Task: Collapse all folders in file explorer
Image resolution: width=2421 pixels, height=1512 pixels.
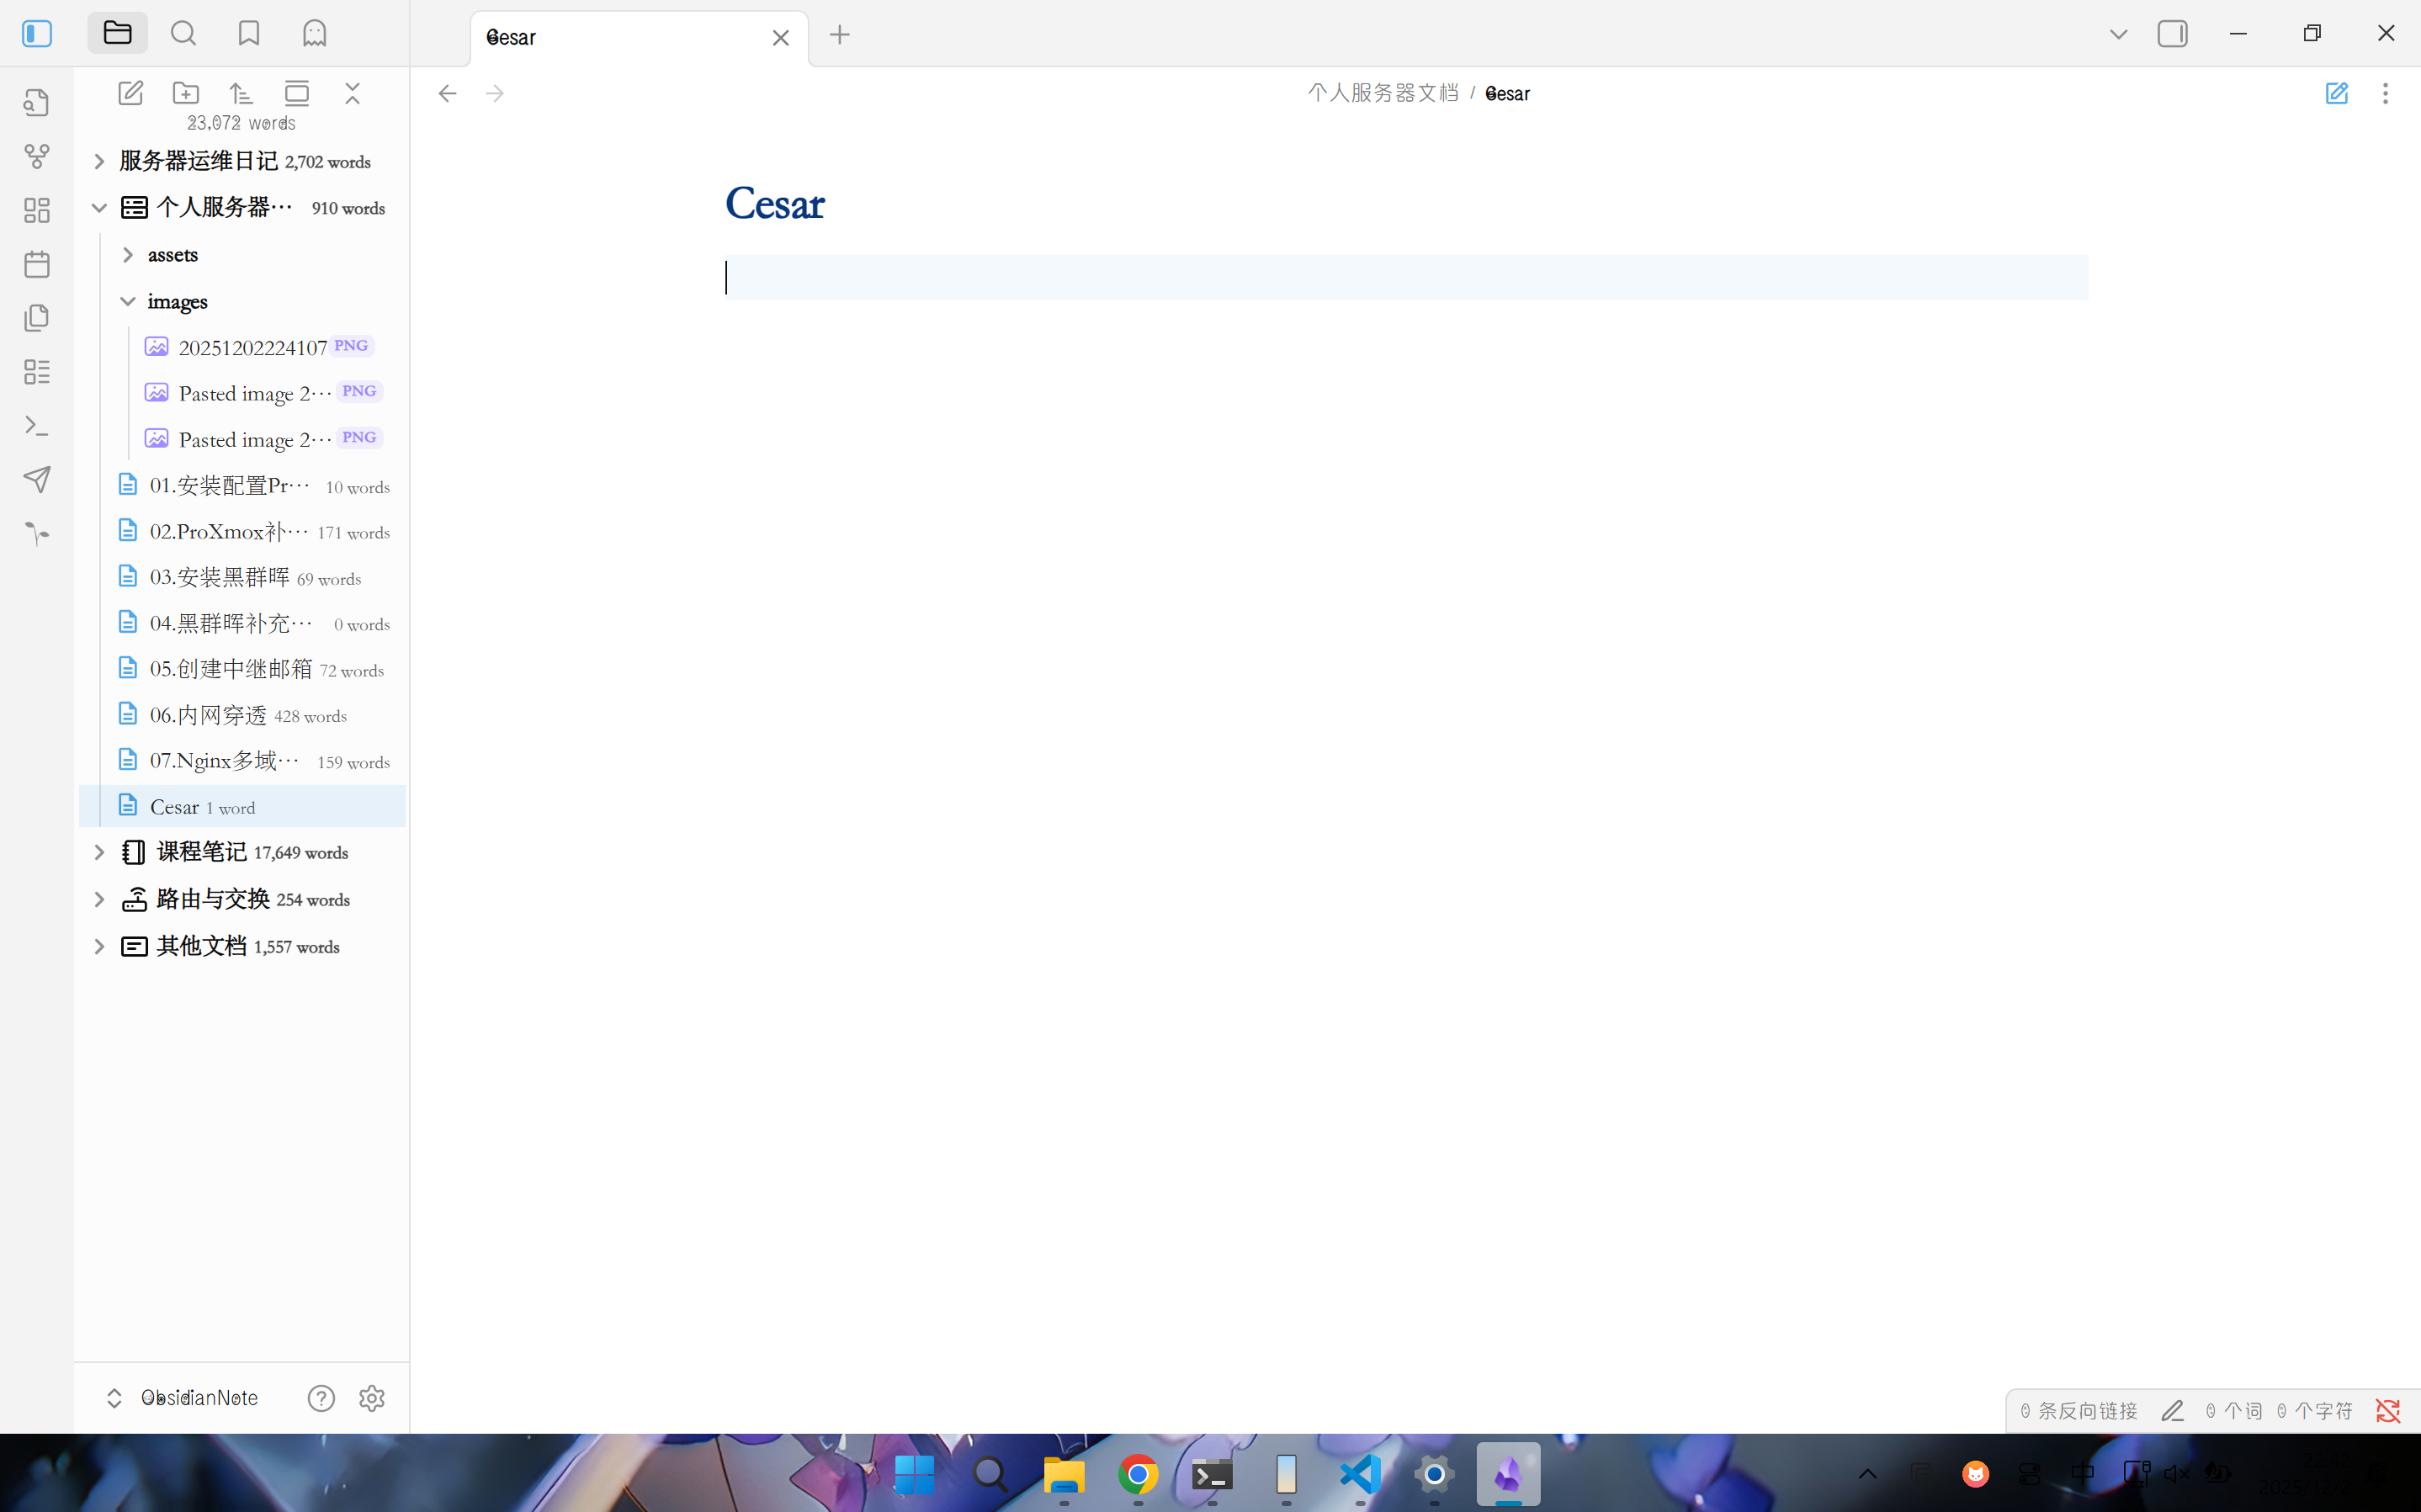Action: coord(352,93)
